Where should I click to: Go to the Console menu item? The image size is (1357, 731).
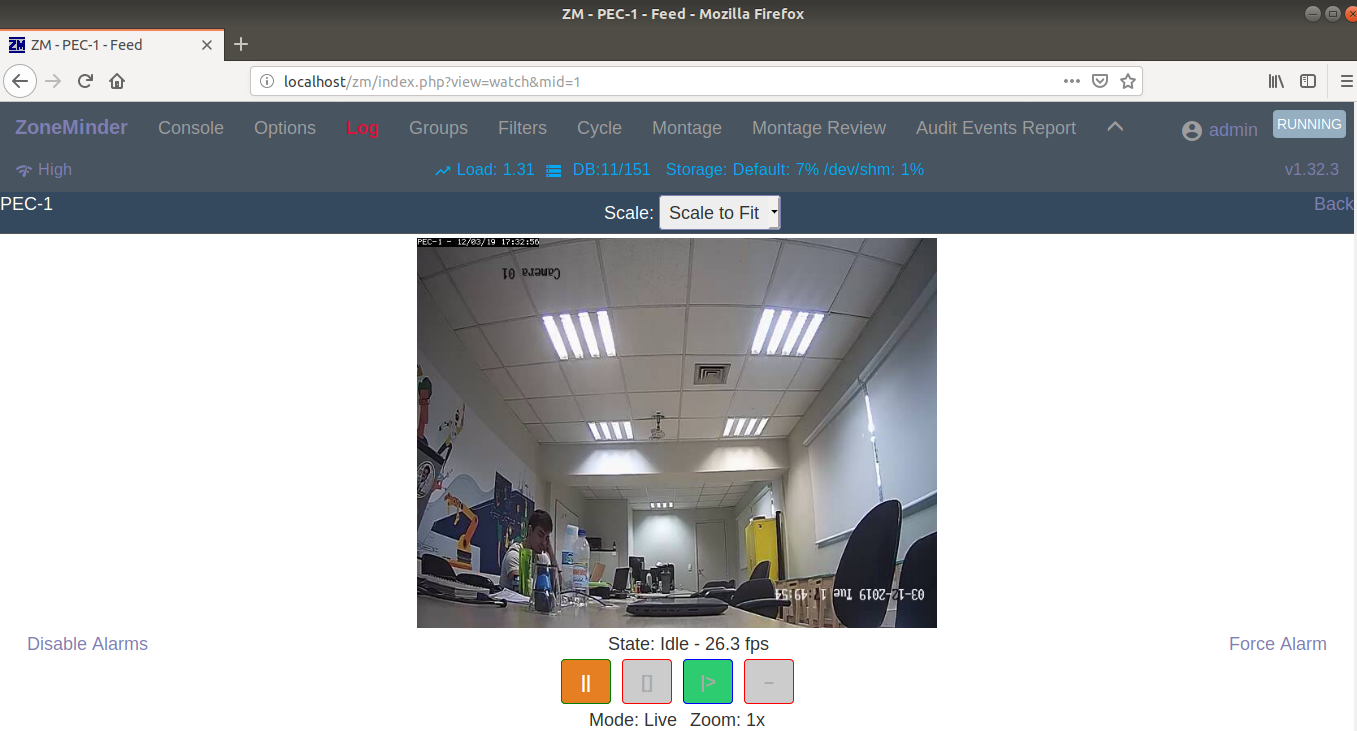(x=191, y=128)
